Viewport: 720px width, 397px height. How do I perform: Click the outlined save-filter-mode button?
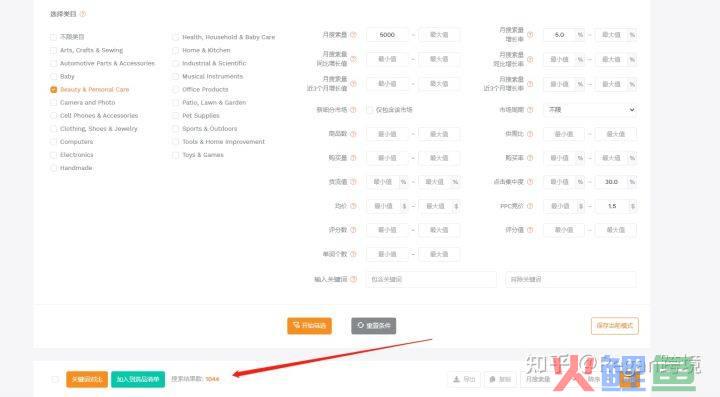click(614, 326)
